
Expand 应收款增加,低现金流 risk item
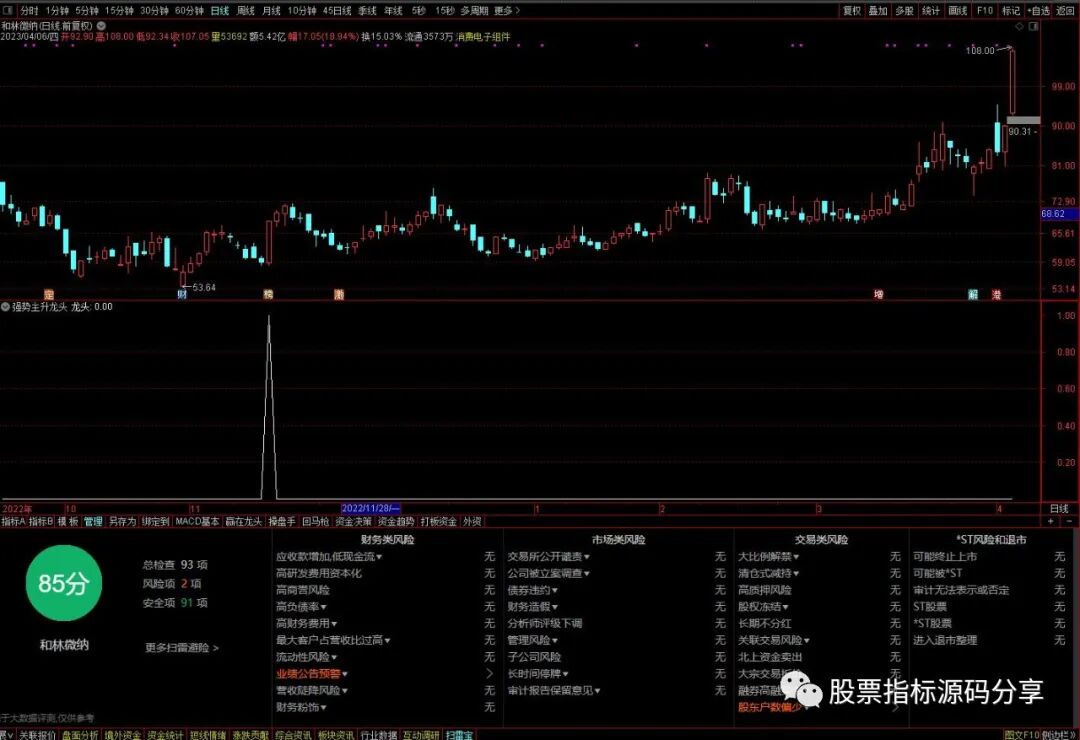[x=329, y=556]
